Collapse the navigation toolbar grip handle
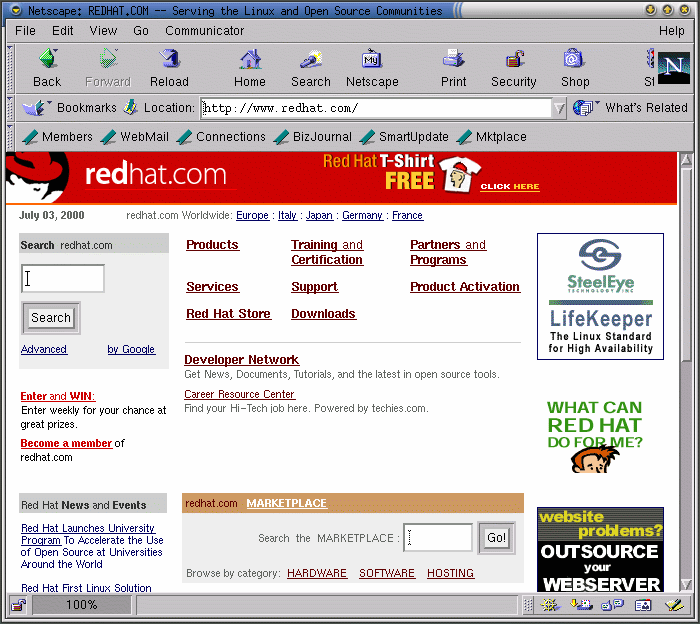This screenshot has height=624, width=700. pos(10,67)
